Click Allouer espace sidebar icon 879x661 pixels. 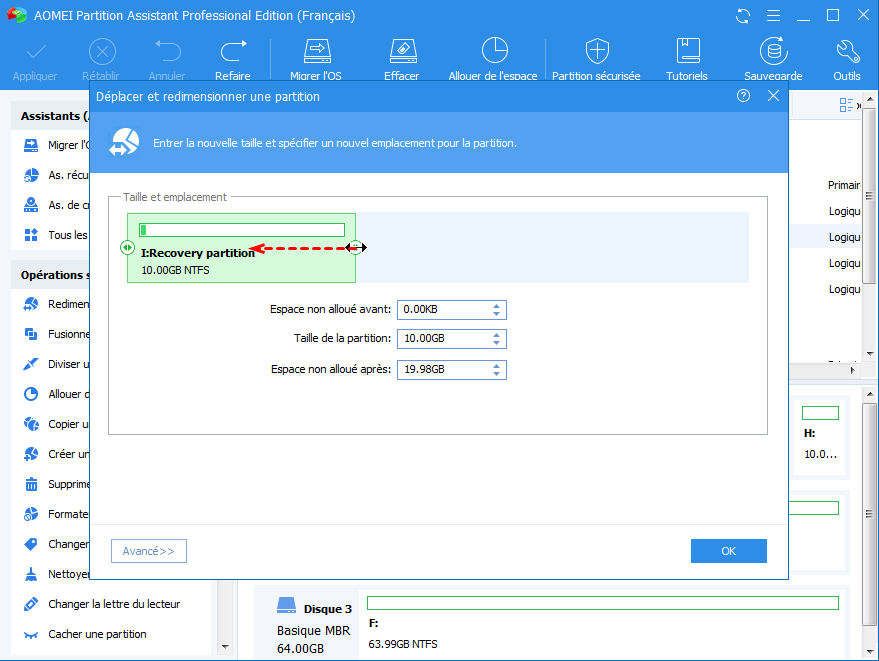[31, 394]
